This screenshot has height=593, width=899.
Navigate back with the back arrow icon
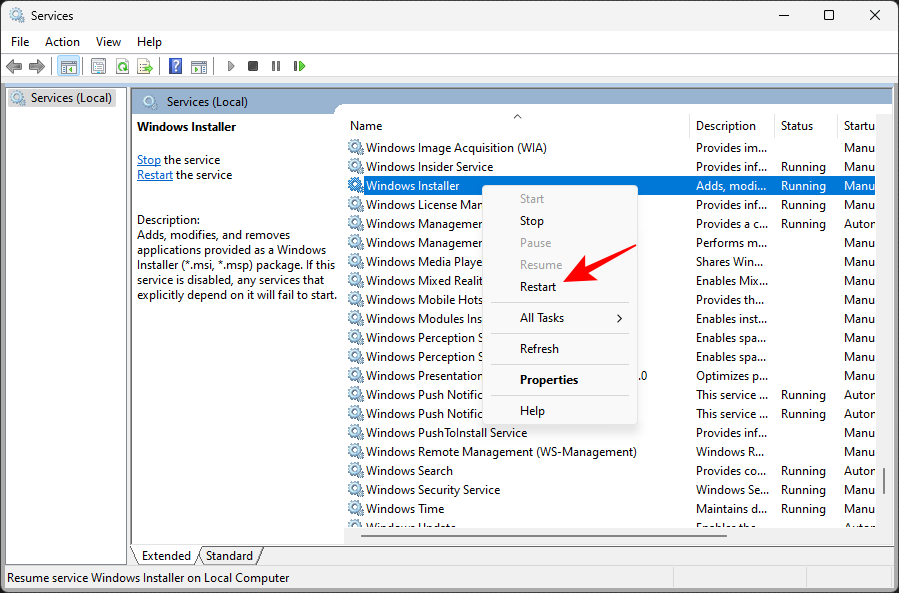tap(14, 66)
